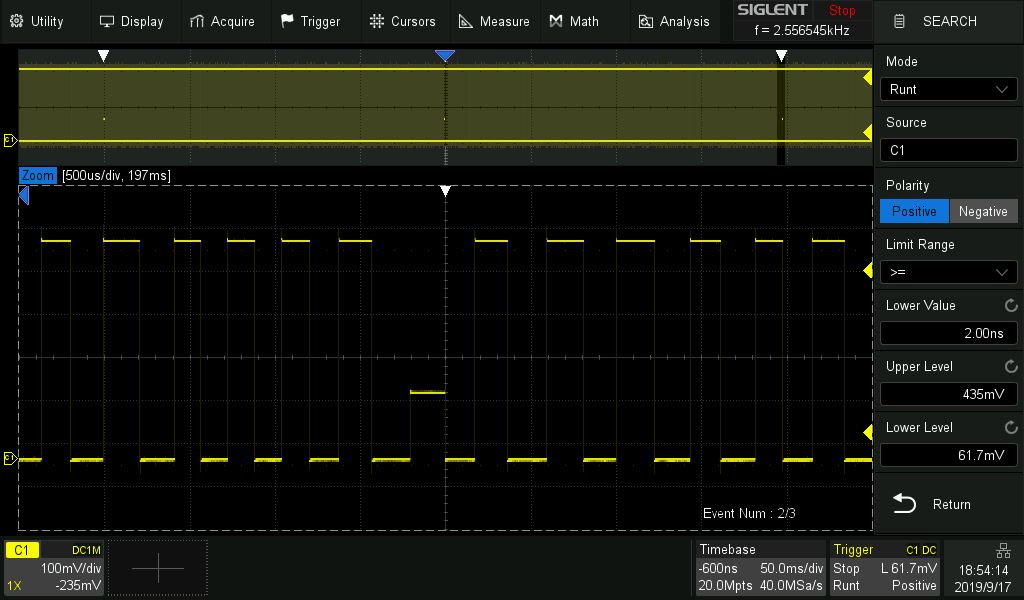Open the Timebase settings box
The width and height of the screenshot is (1024, 600).
pyautogui.click(x=761, y=568)
